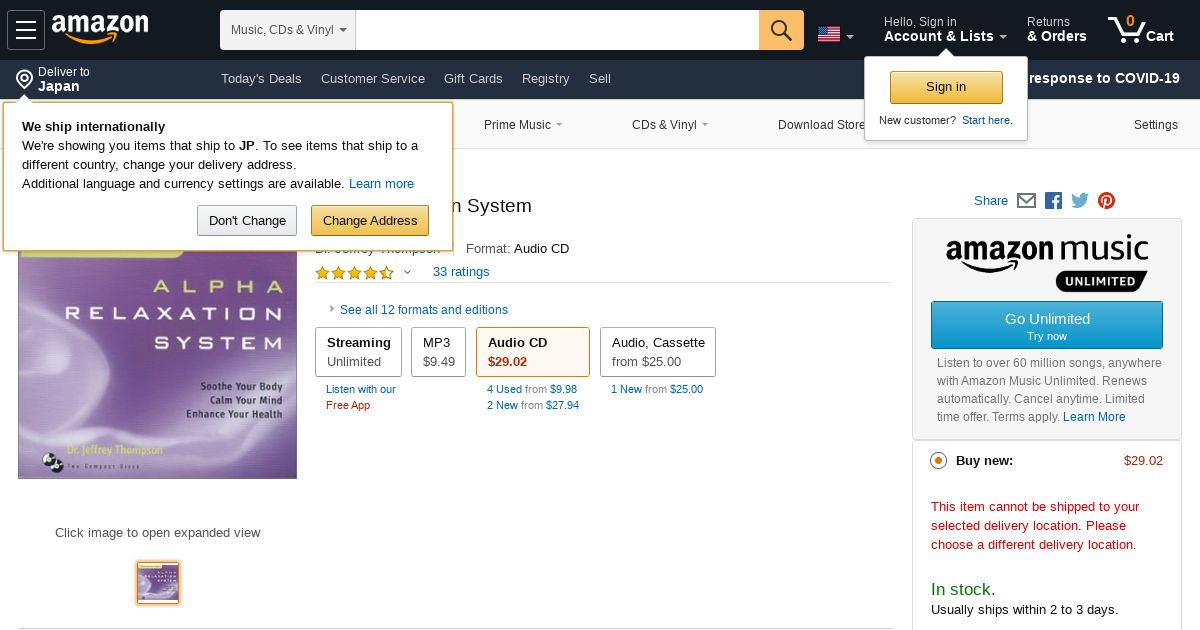This screenshot has width=1200, height=630.
Task: Open 1 New from $25.00 cassette offer
Action: (657, 389)
